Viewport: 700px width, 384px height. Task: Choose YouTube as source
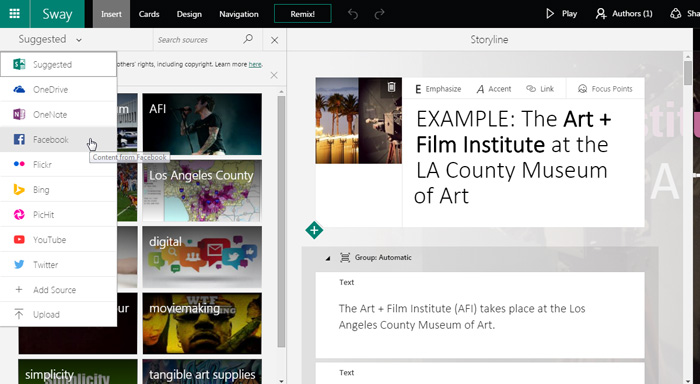[58, 239]
